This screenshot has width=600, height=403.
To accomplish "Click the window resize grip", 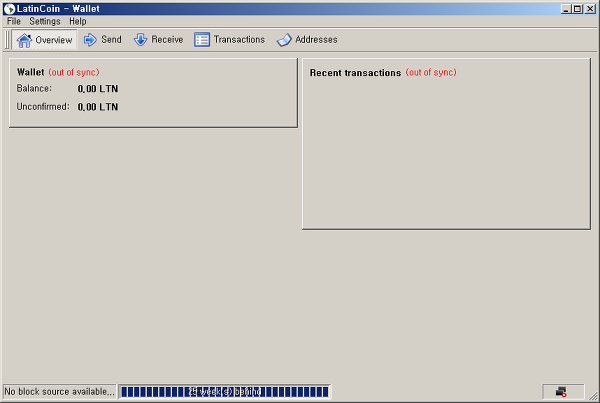I will click(593, 396).
